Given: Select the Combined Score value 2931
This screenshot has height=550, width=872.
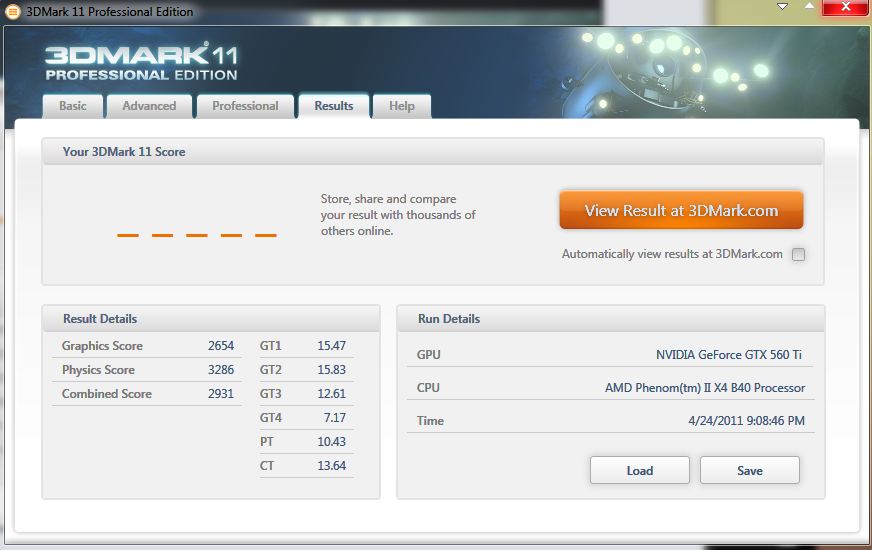Looking at the screenshot, I should [221, 394].
